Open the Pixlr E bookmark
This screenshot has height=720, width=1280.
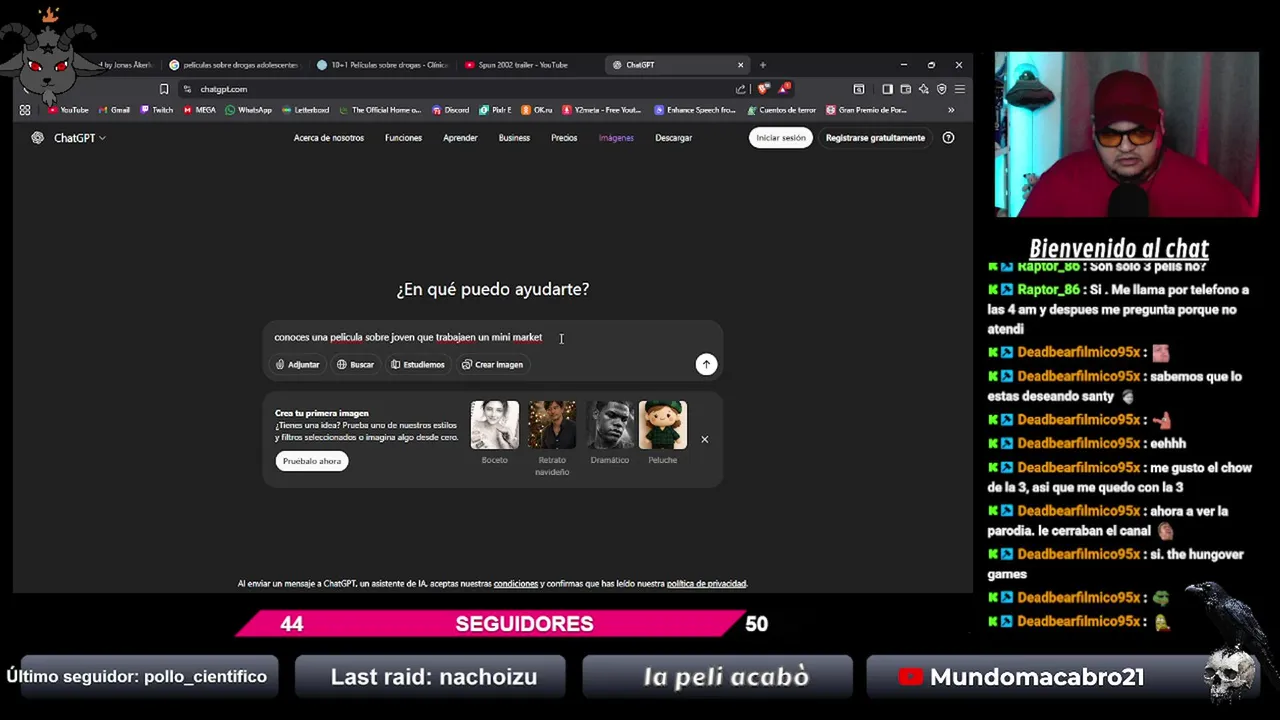click(x=495, y=110)
